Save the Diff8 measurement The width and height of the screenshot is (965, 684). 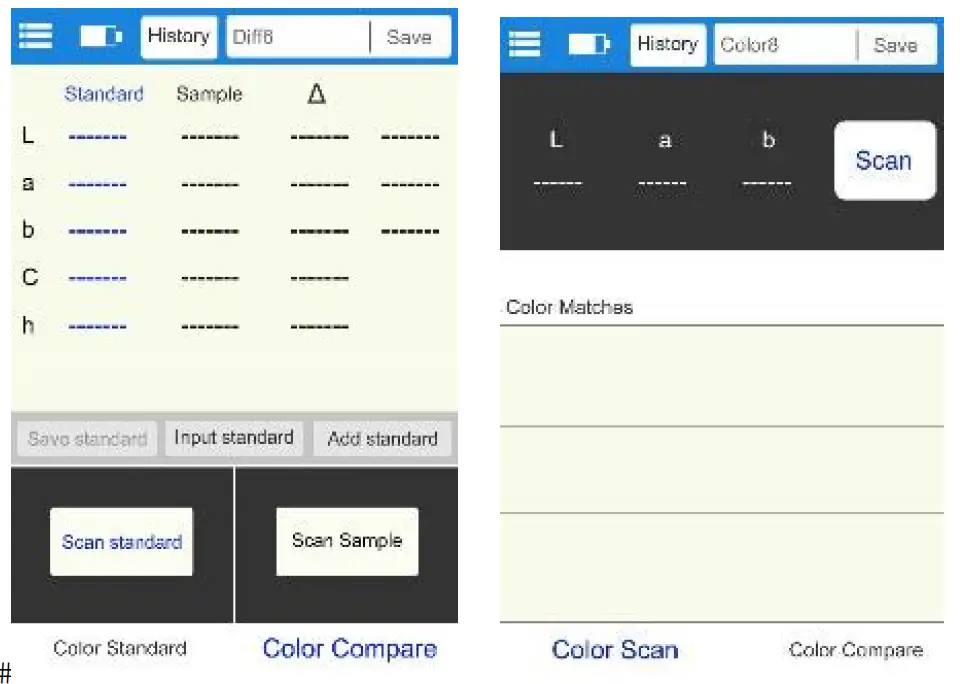click(x=409, y=37)
